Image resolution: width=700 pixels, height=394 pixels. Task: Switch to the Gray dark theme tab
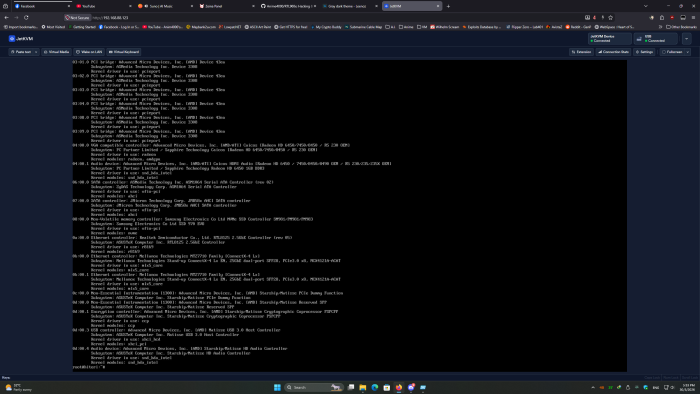tap(350, 6)
